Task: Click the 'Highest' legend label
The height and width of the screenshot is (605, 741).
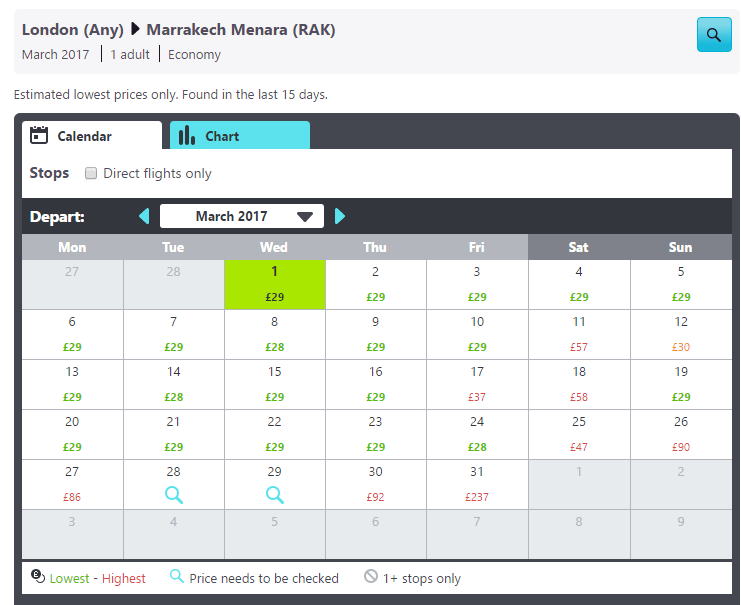Action: pyautogui.click(x=124, y=578)
